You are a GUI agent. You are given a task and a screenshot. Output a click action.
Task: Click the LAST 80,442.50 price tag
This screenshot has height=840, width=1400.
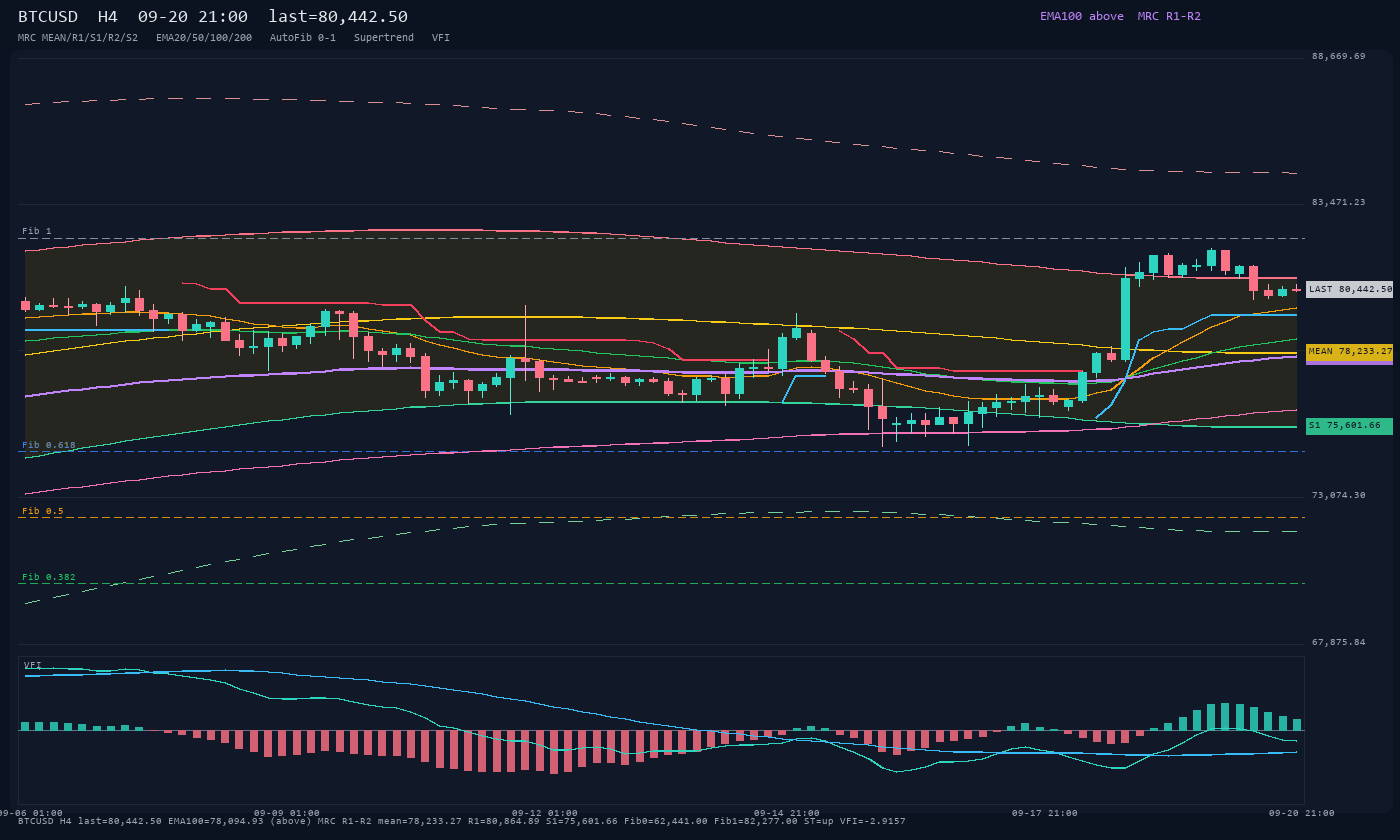click(1349, 289)
